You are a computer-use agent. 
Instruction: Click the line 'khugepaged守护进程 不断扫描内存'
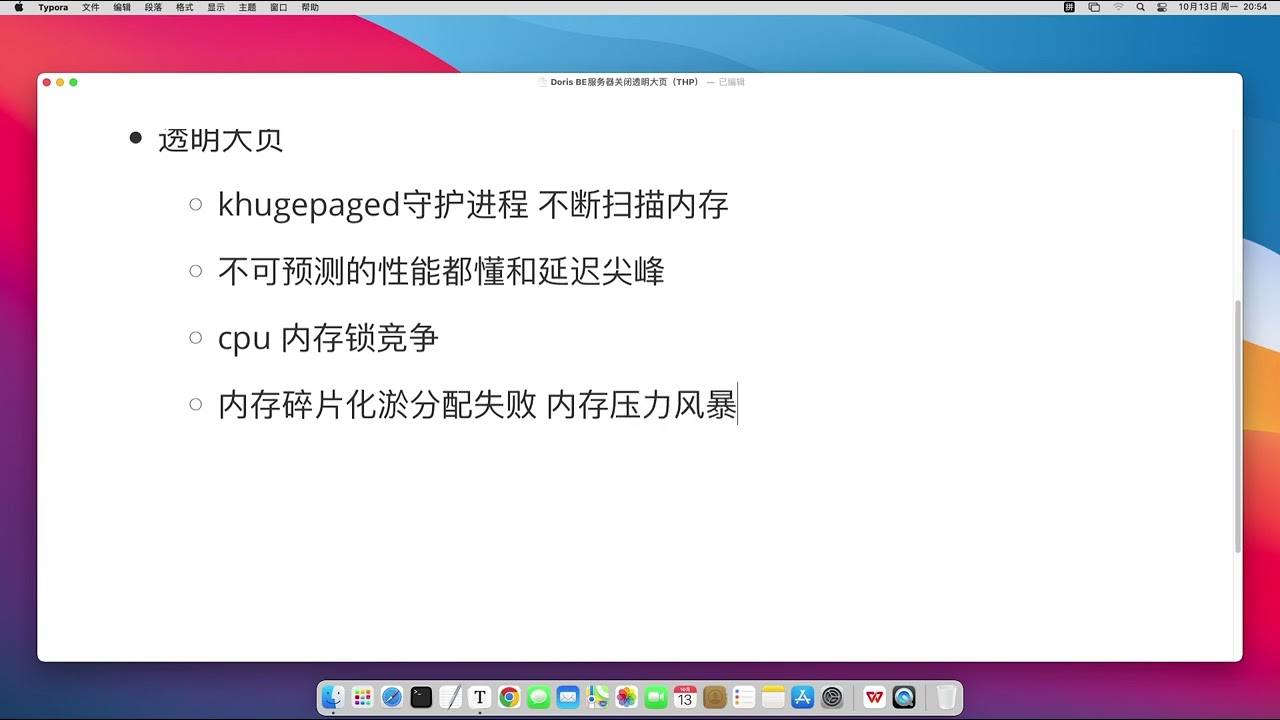pos(473,205)
